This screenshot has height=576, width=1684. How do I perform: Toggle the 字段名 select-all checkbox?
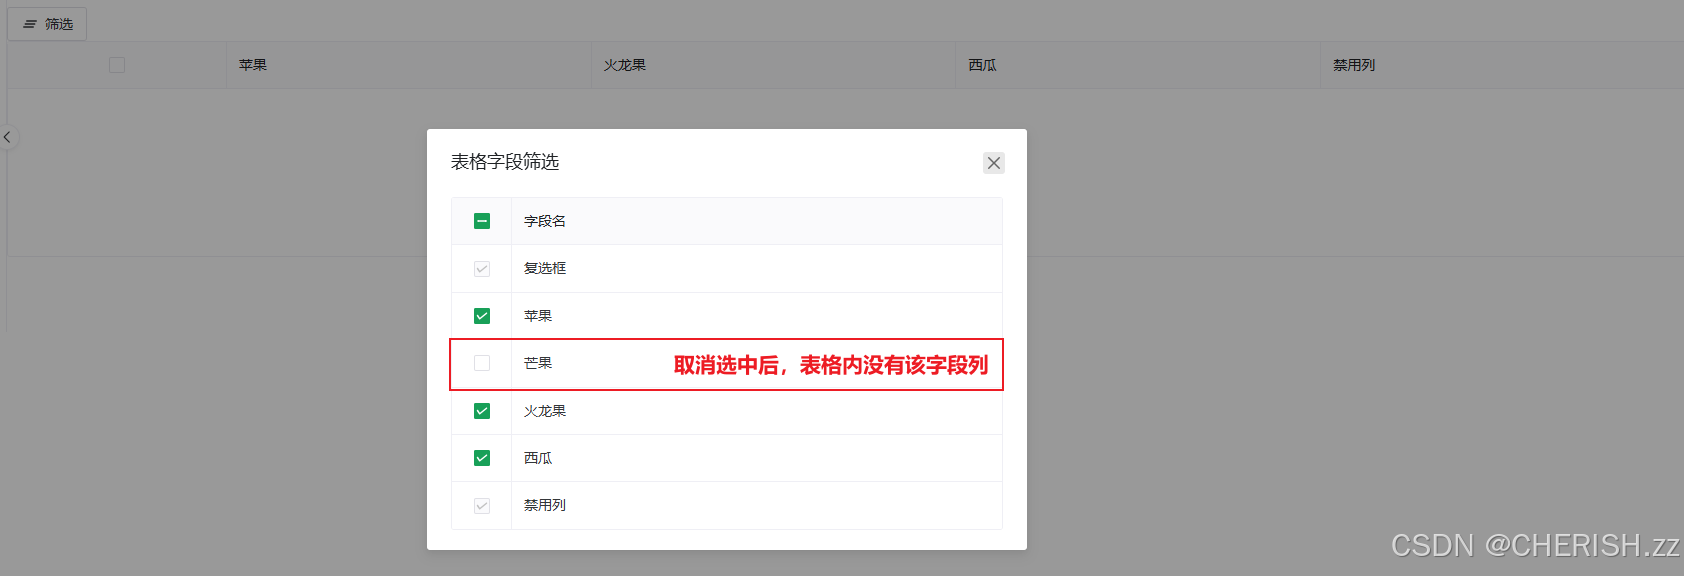point(482,221)
